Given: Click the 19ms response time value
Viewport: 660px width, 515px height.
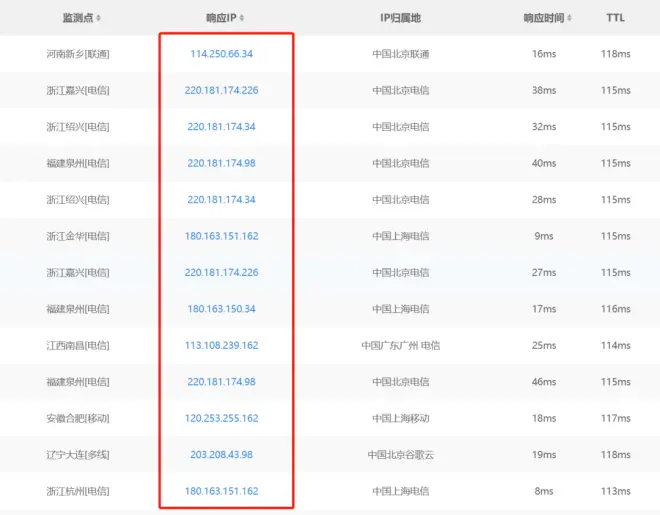Looking at the screenshot, I should [x=544, y=454].
